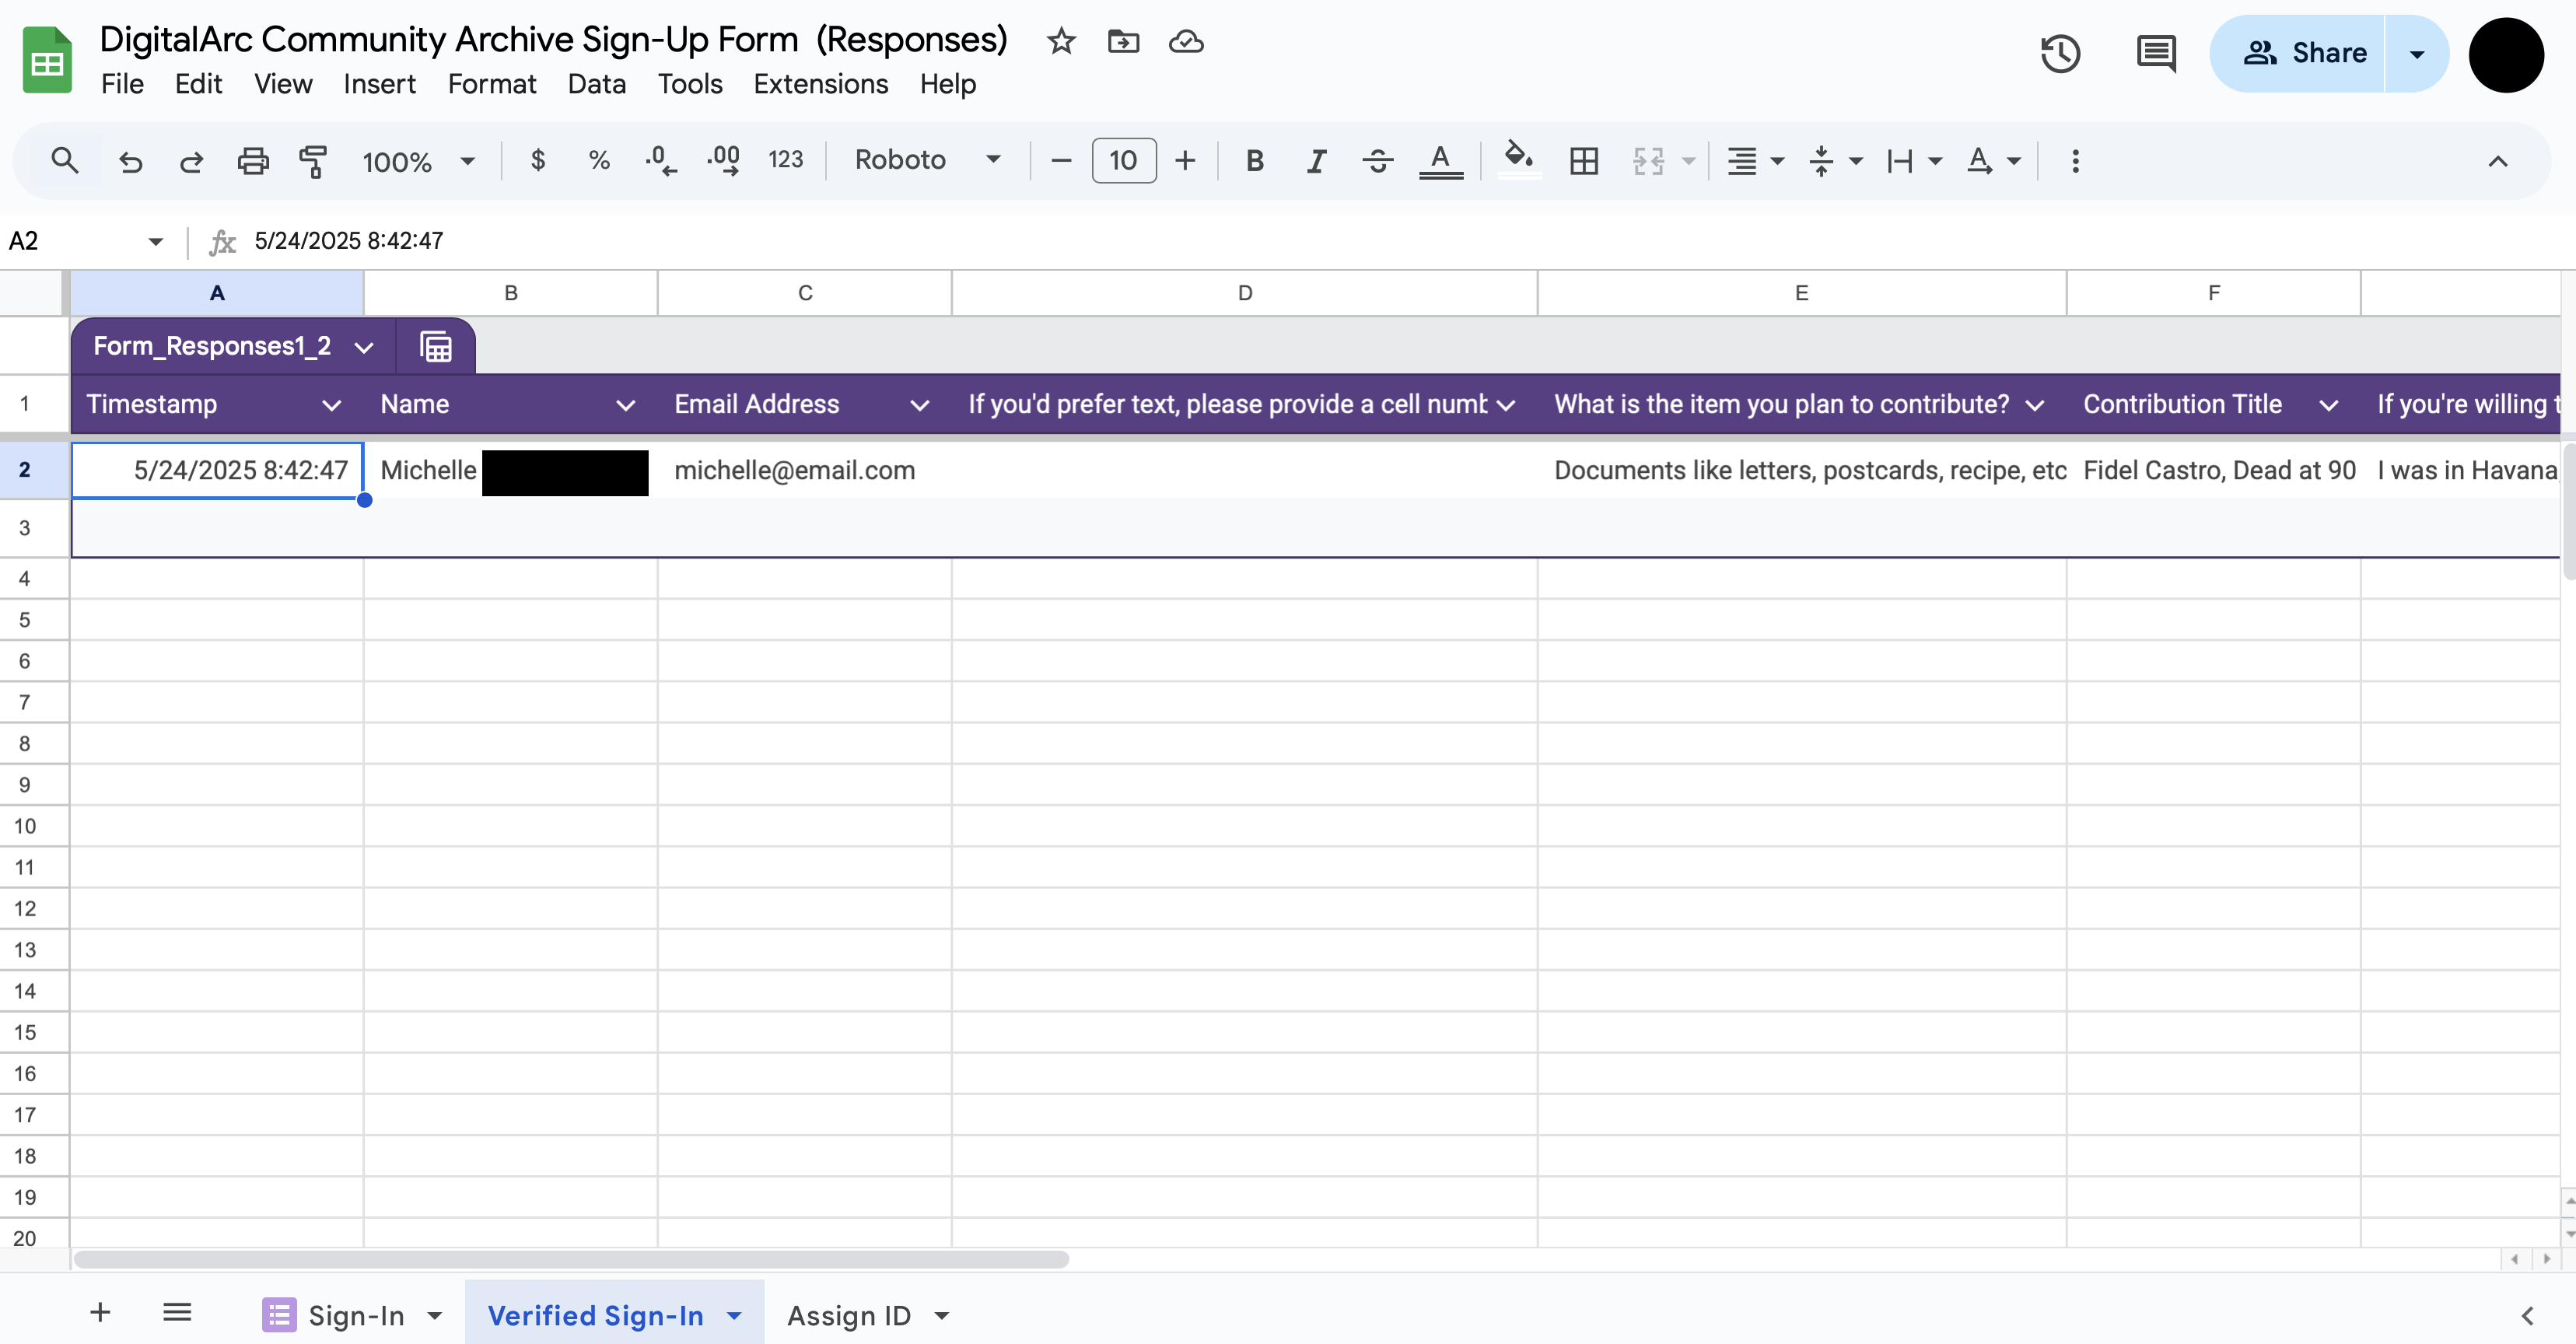Open Timestamp column filter dropdown
Viewport: 2576px width, 1344px height.
pyautogui.click(x=331, y=405)
